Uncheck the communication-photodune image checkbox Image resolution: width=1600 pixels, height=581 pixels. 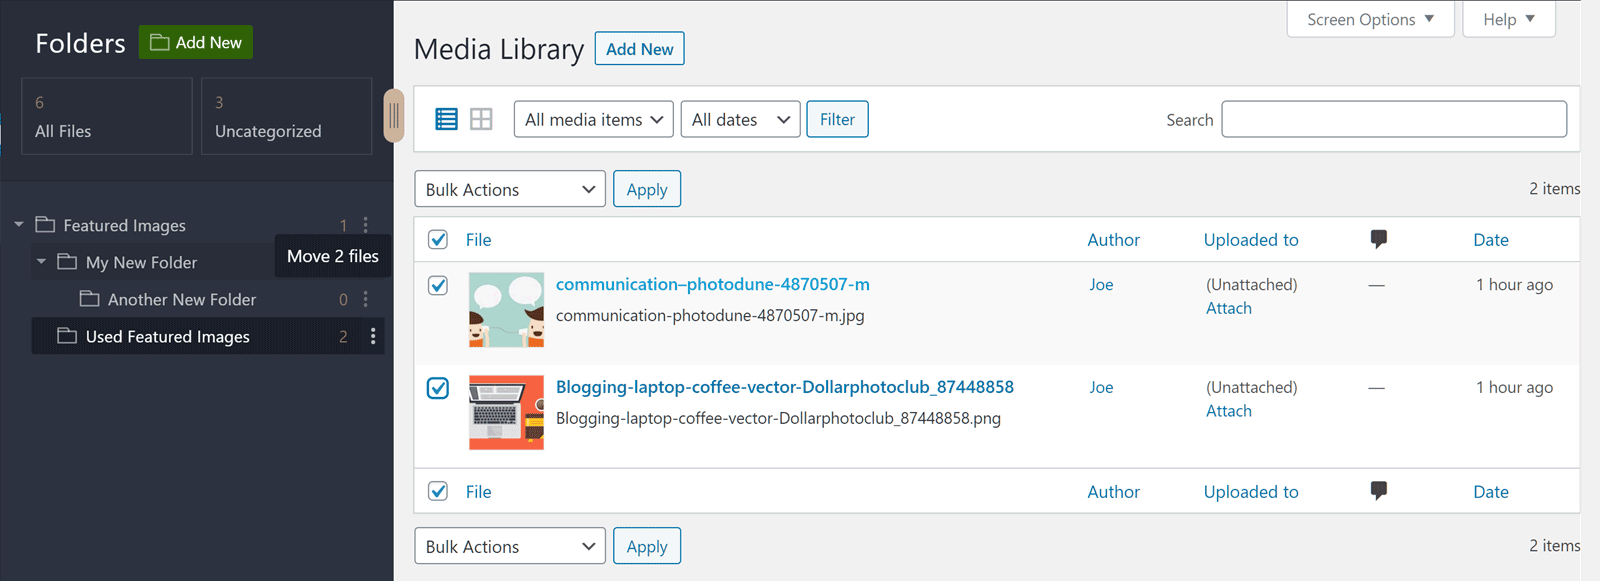pos(438,285)
